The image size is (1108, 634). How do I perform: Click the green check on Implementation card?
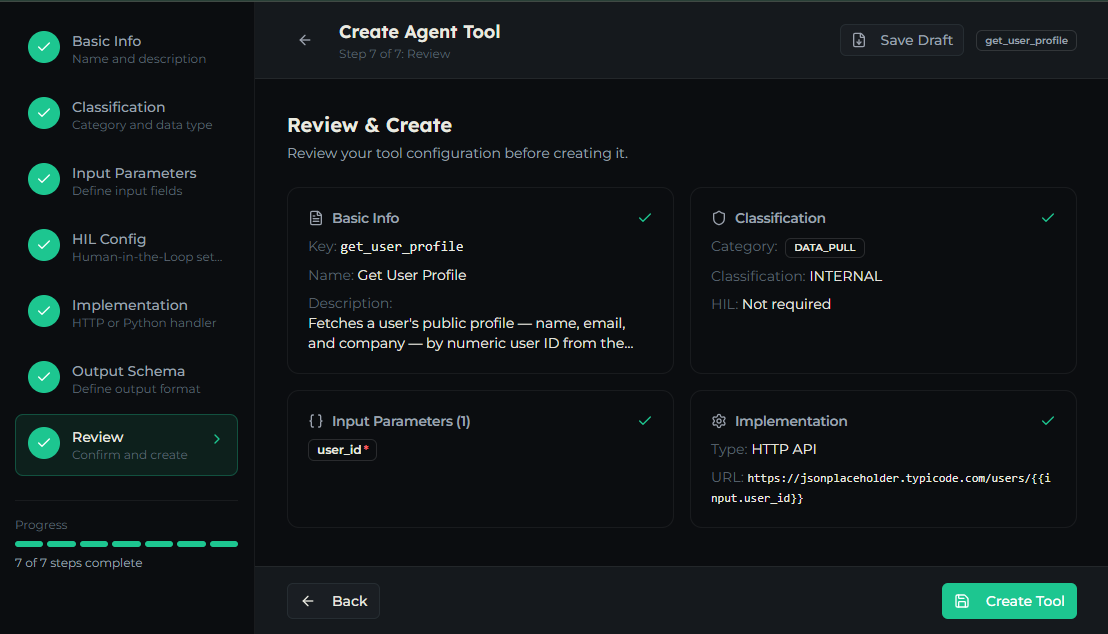tap(1047, 421)
